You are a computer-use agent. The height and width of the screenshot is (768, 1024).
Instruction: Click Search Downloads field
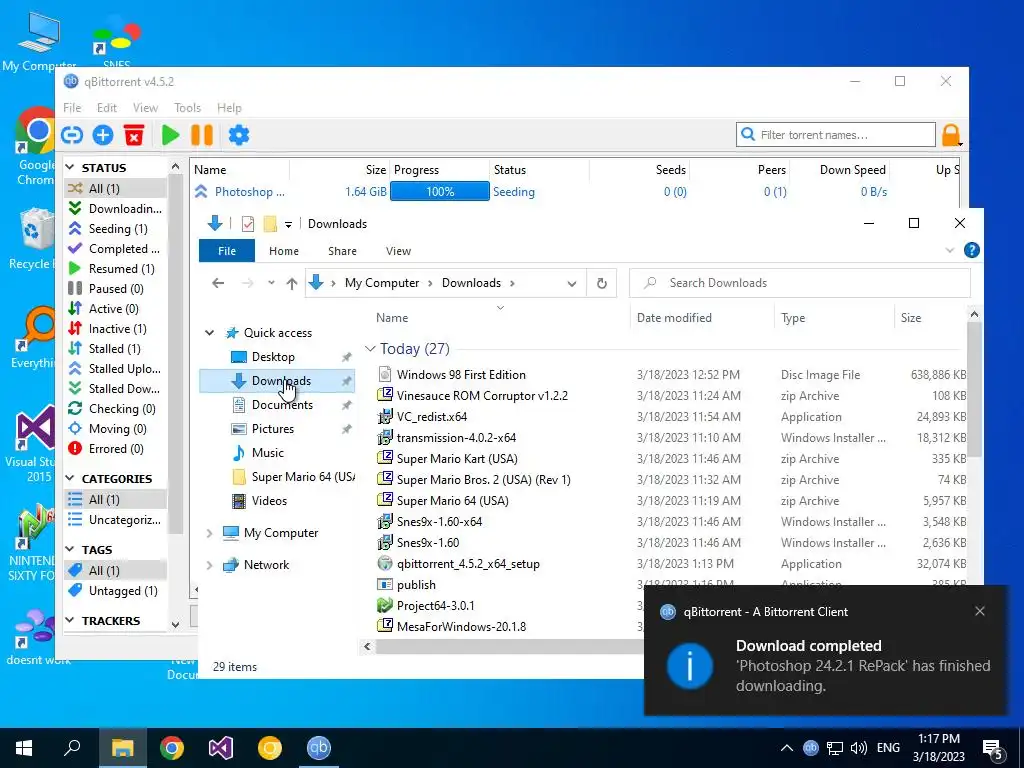pyautogui.click(x=800, y=283)
